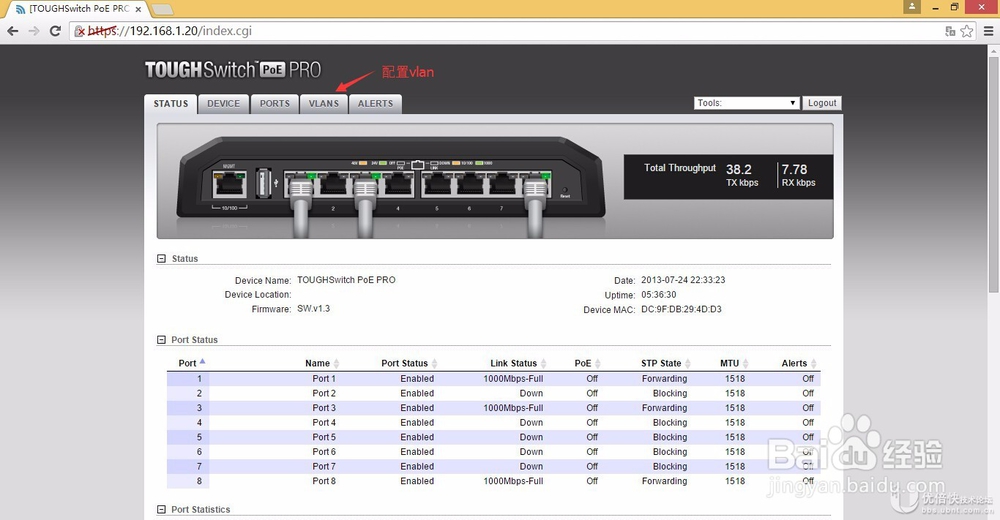Select the Port 8 name cell
This screenshot has width=1000, height=520.
point(324,481)
